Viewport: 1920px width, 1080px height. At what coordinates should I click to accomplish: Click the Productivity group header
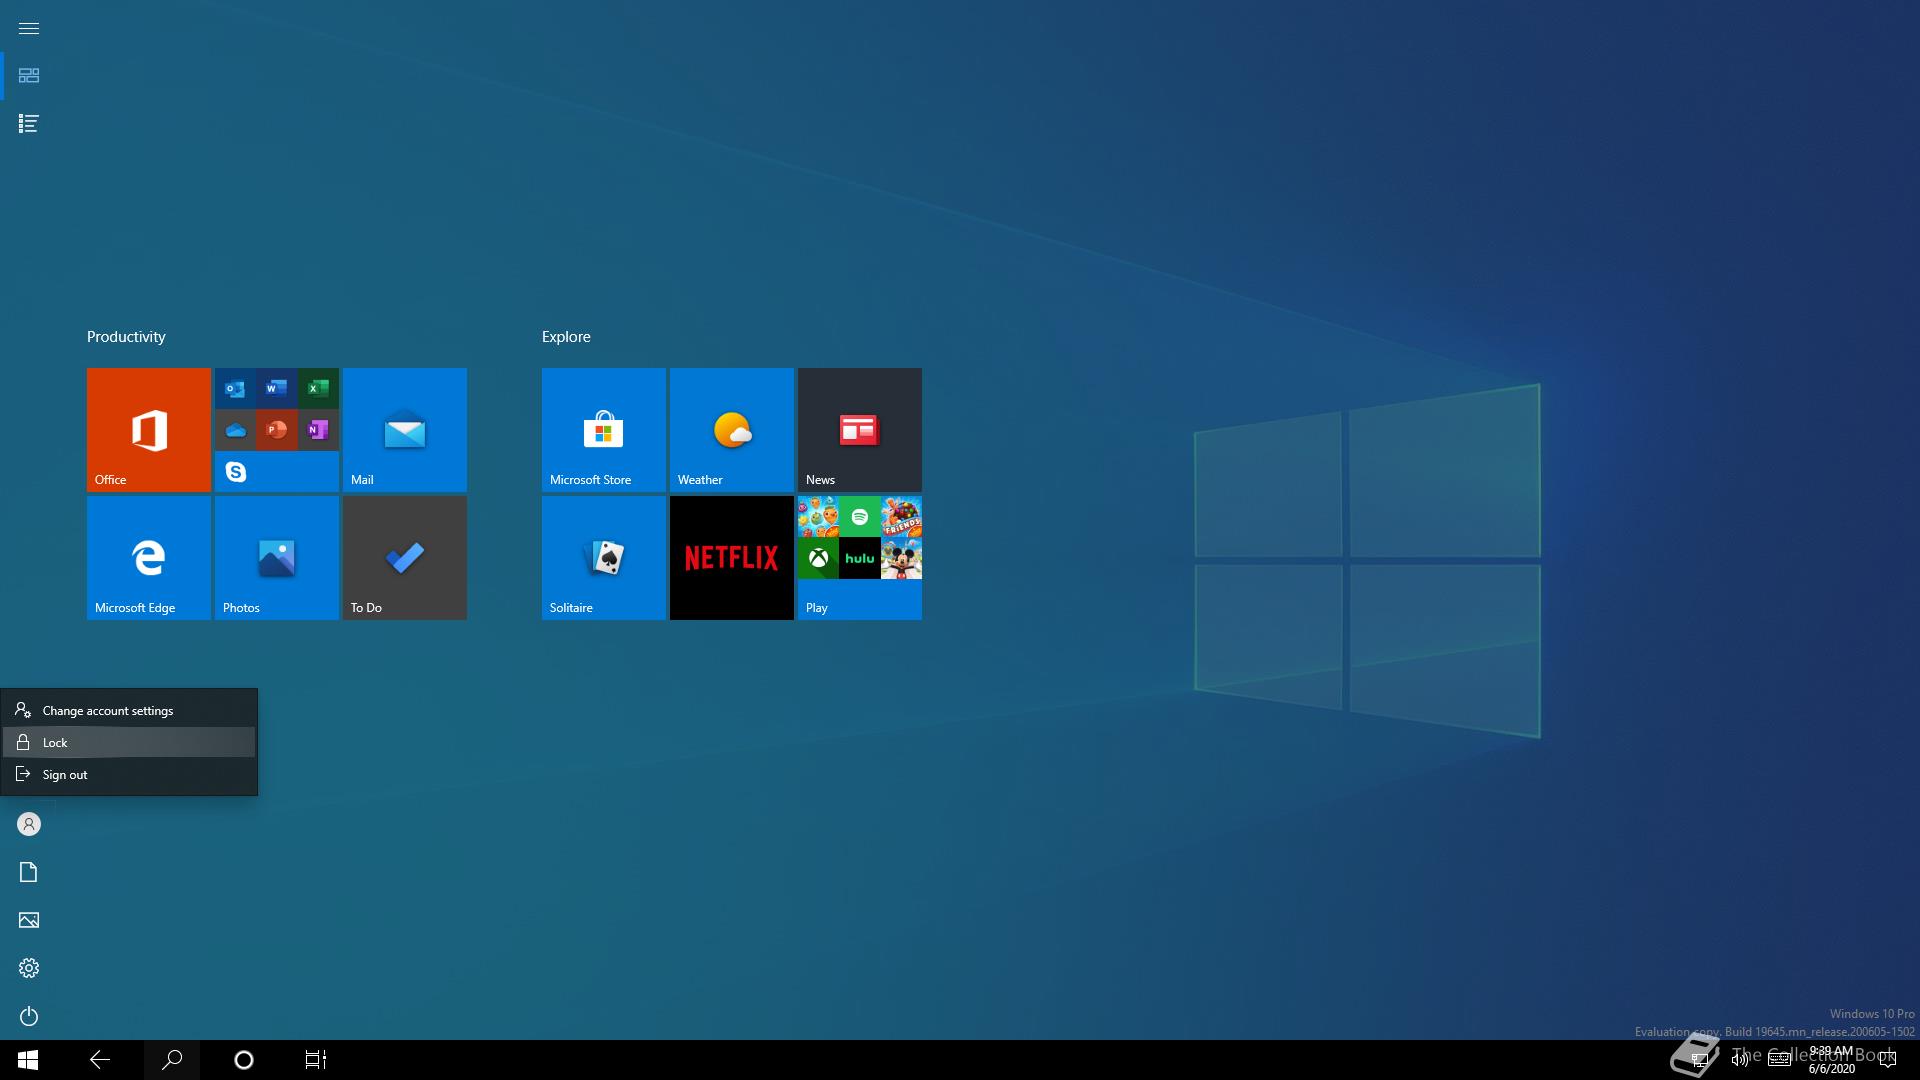coord(126,337)
